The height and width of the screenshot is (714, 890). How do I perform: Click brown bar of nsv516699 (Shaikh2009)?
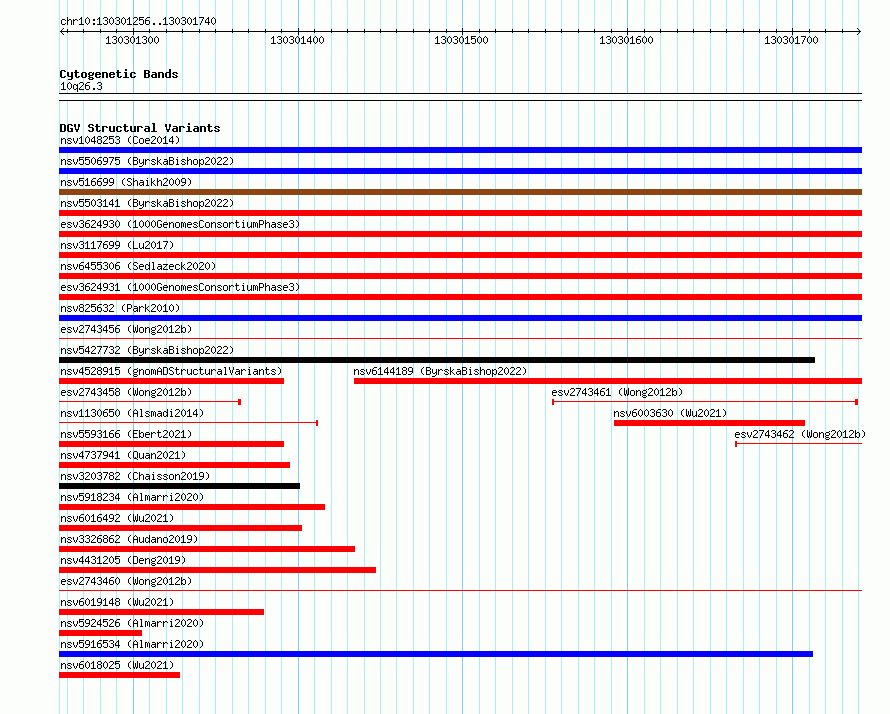(x=460, y=192)
